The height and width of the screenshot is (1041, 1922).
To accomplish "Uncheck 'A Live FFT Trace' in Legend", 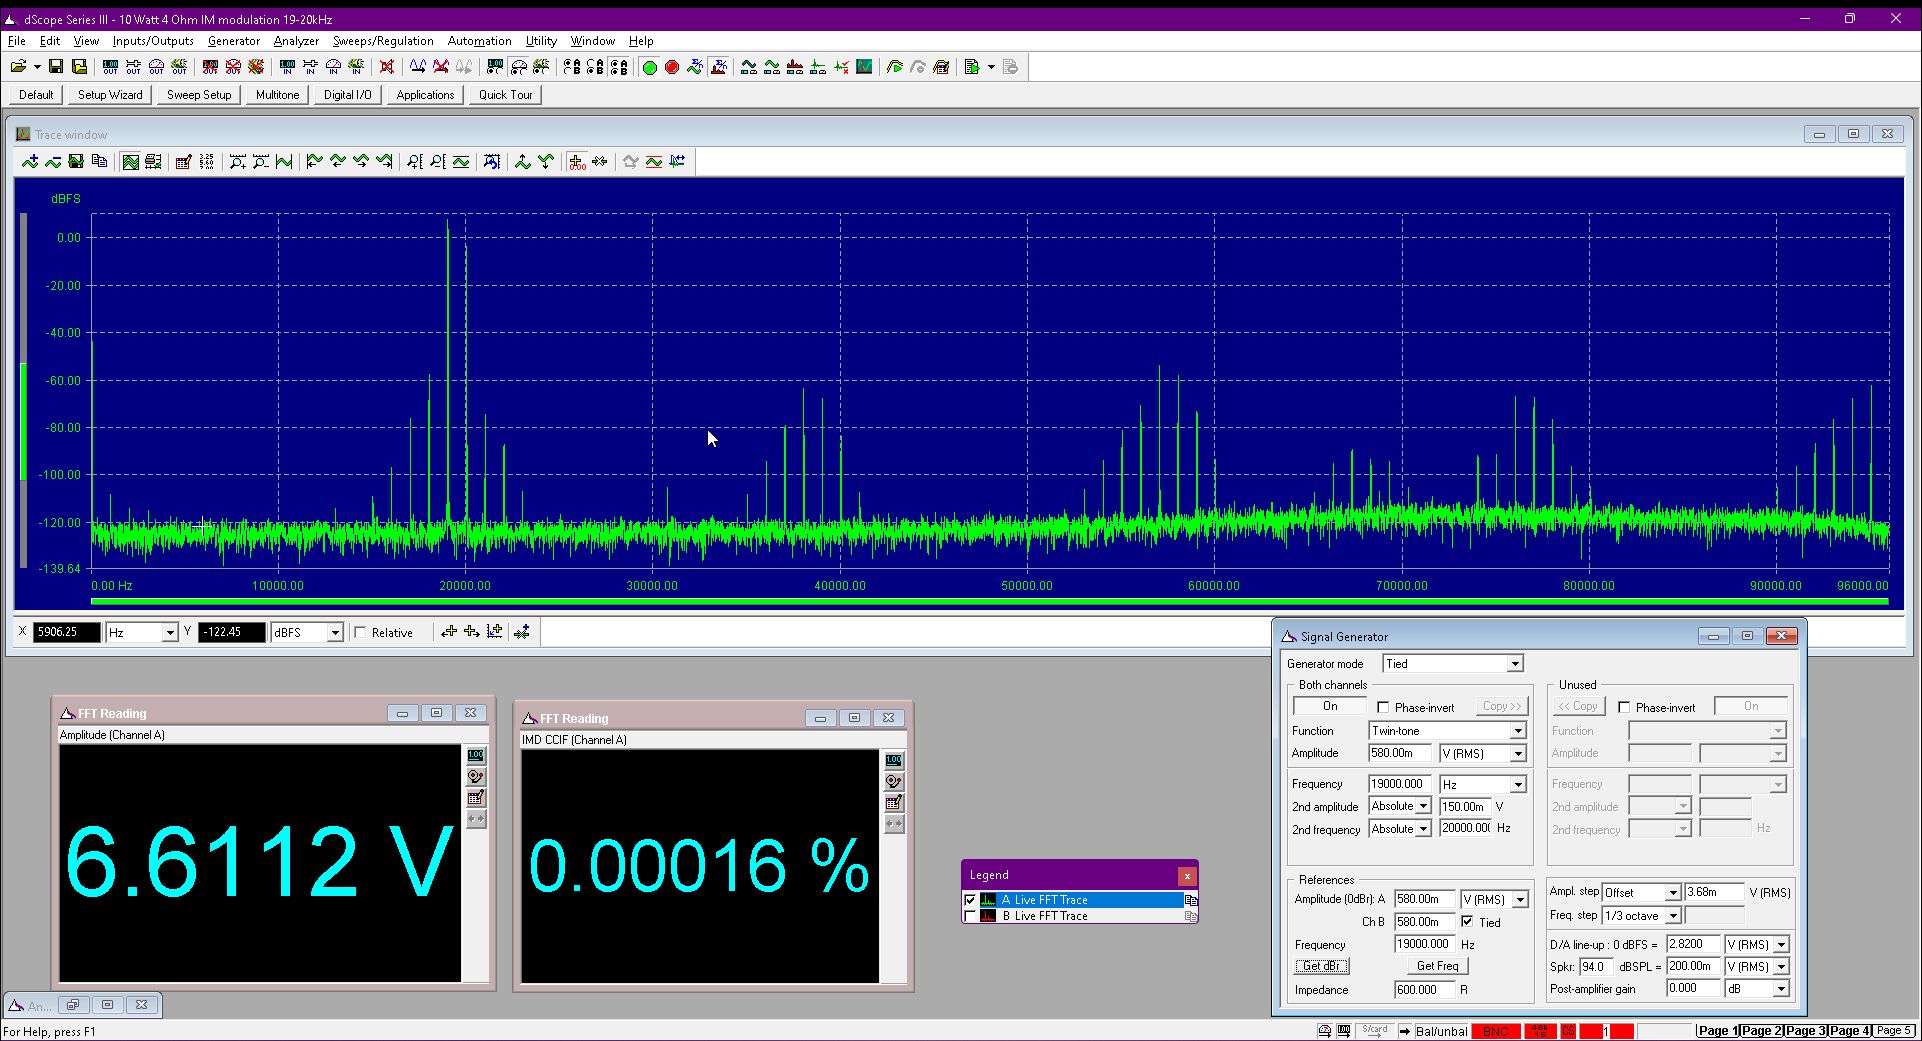I will click(970, 900).
